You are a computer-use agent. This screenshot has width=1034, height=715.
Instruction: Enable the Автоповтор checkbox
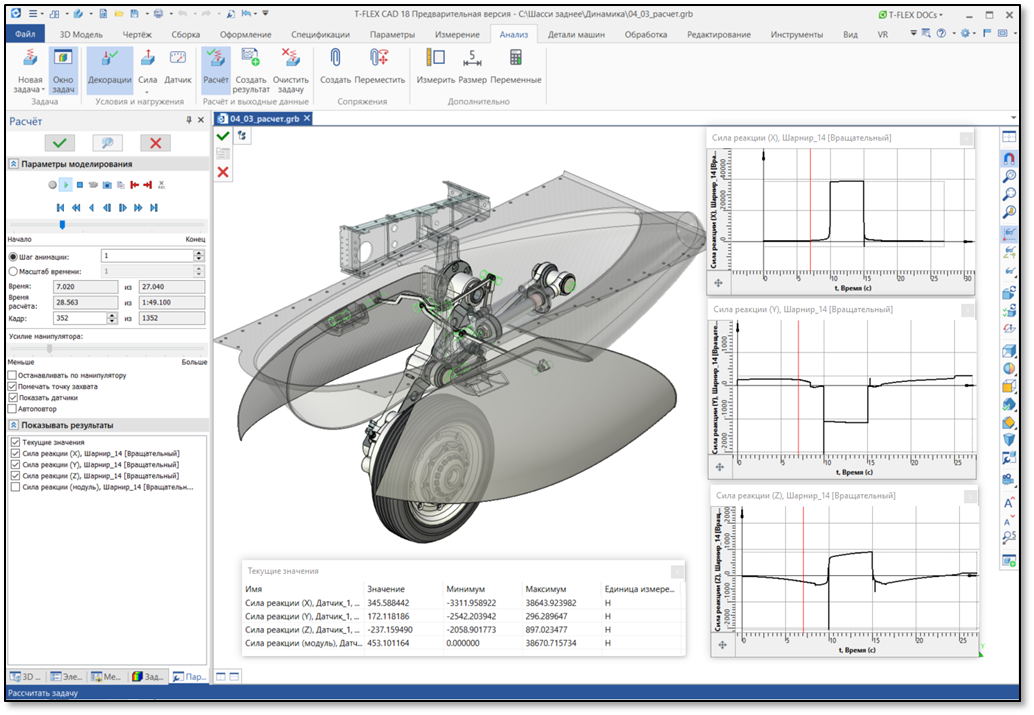tap(12, 408)
